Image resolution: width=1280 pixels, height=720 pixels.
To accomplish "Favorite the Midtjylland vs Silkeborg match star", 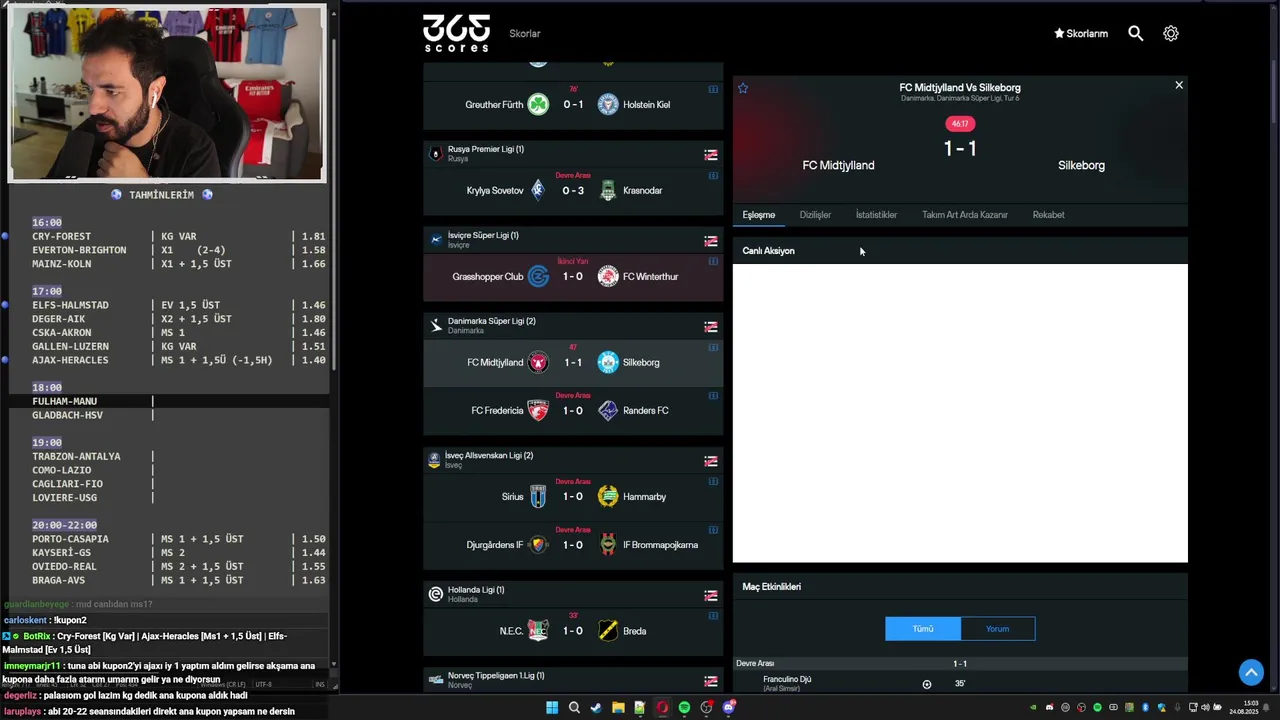I will pyautogui.click(x=743, y=88).
